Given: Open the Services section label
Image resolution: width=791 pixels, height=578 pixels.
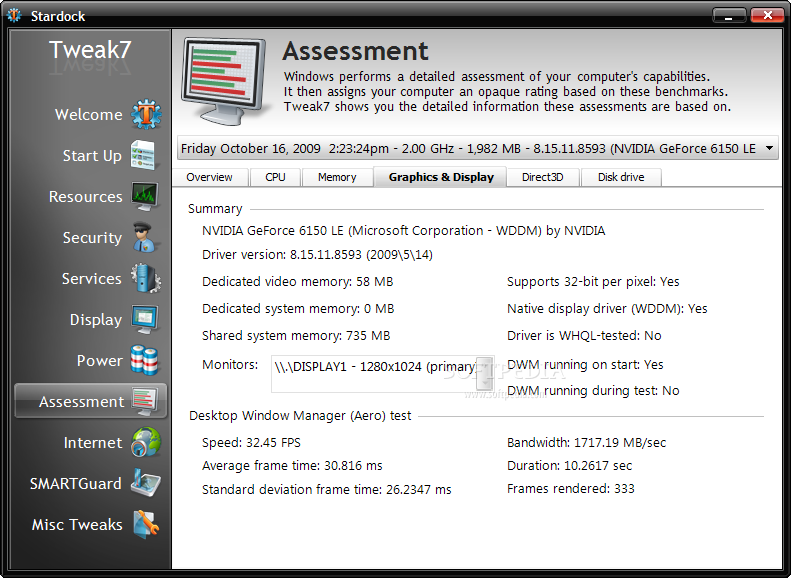Looking at the screenshot, I should pos(92,278).
